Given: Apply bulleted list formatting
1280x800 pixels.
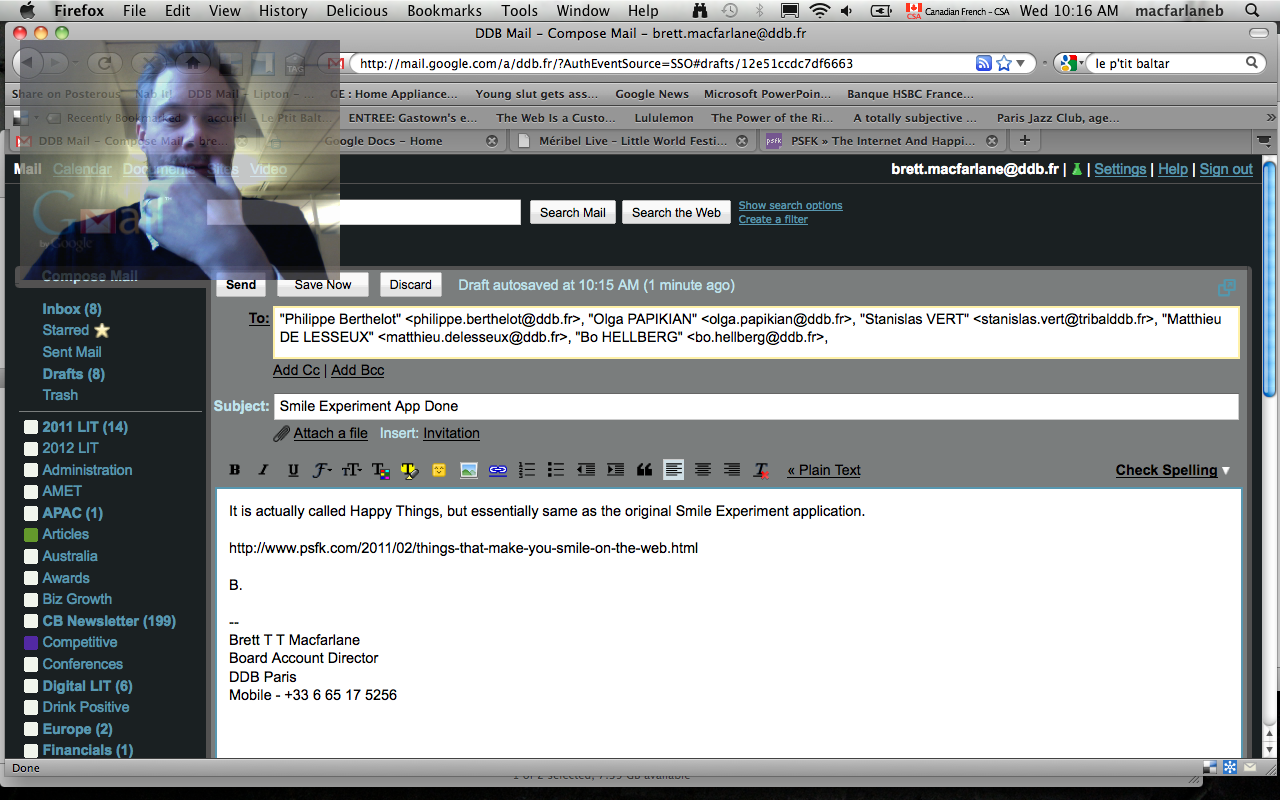Looking at the screenshot, I should point(556,470).
